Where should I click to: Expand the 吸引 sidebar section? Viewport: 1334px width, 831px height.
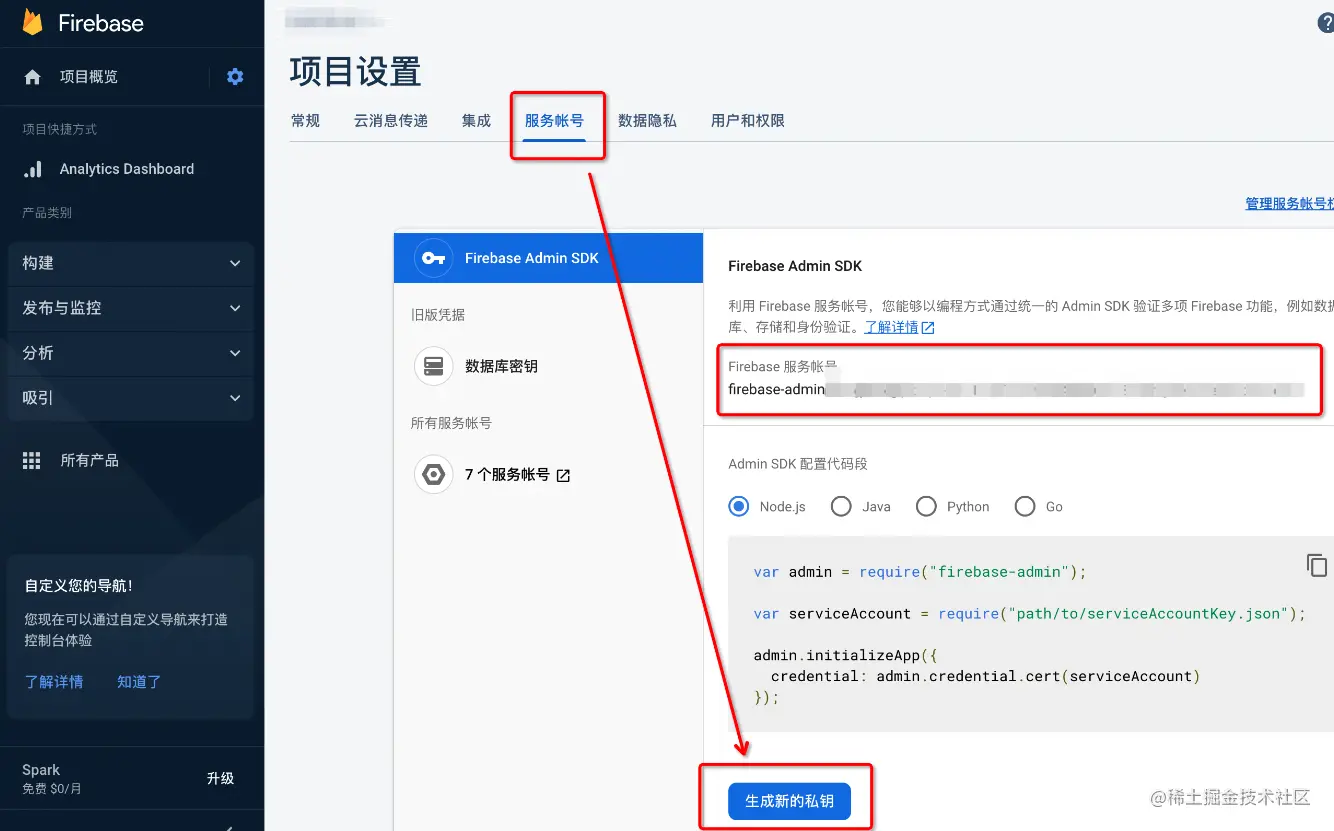131,398
